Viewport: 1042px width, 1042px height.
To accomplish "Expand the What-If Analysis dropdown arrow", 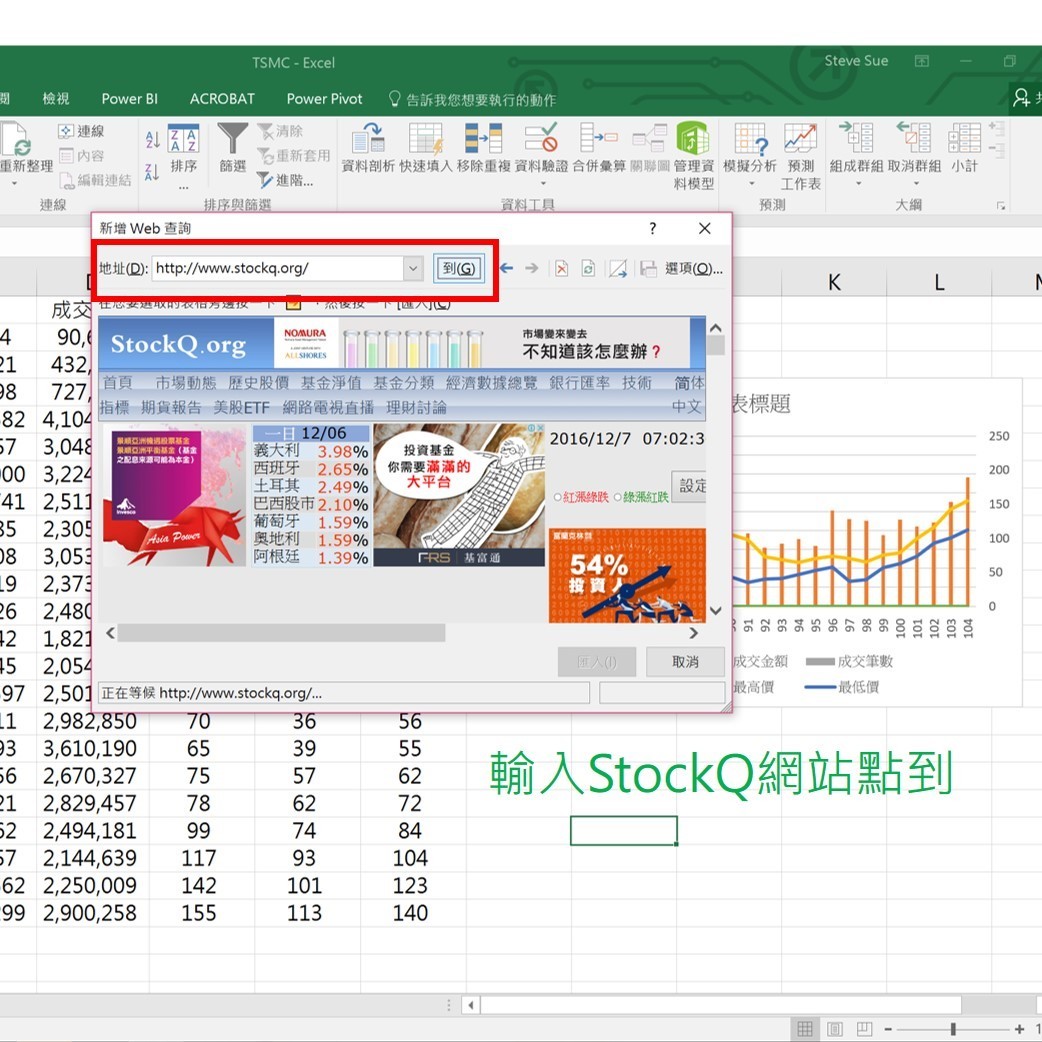I will 752,183.
